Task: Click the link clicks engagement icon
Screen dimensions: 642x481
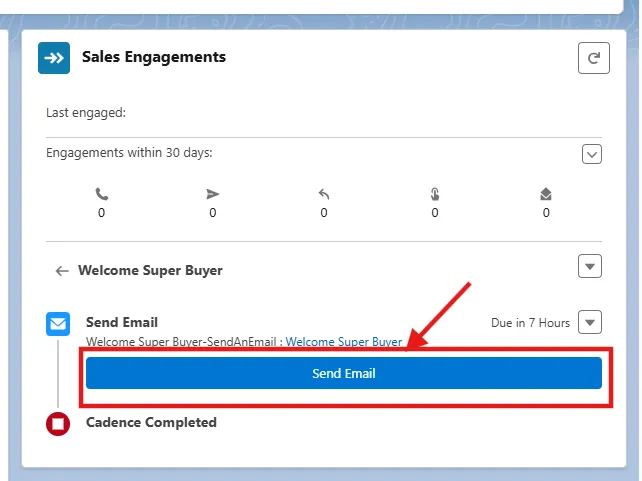Action: pyautogui.click(x=434, y=194)
